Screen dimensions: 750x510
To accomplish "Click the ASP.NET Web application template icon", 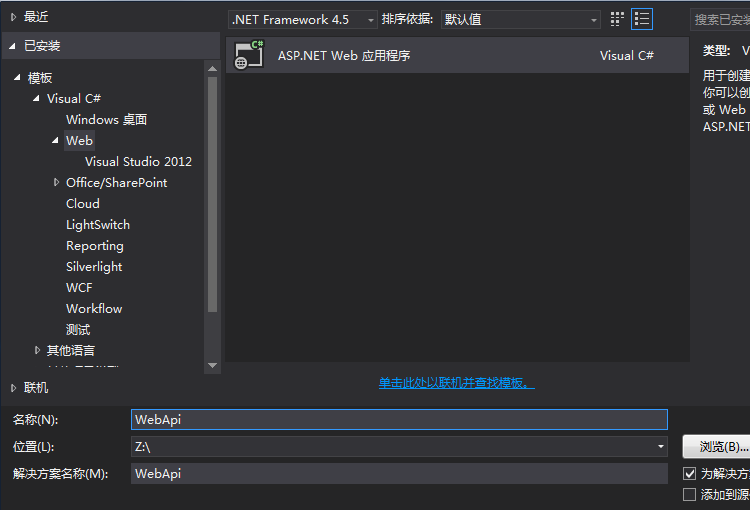I will pos(249,55).
